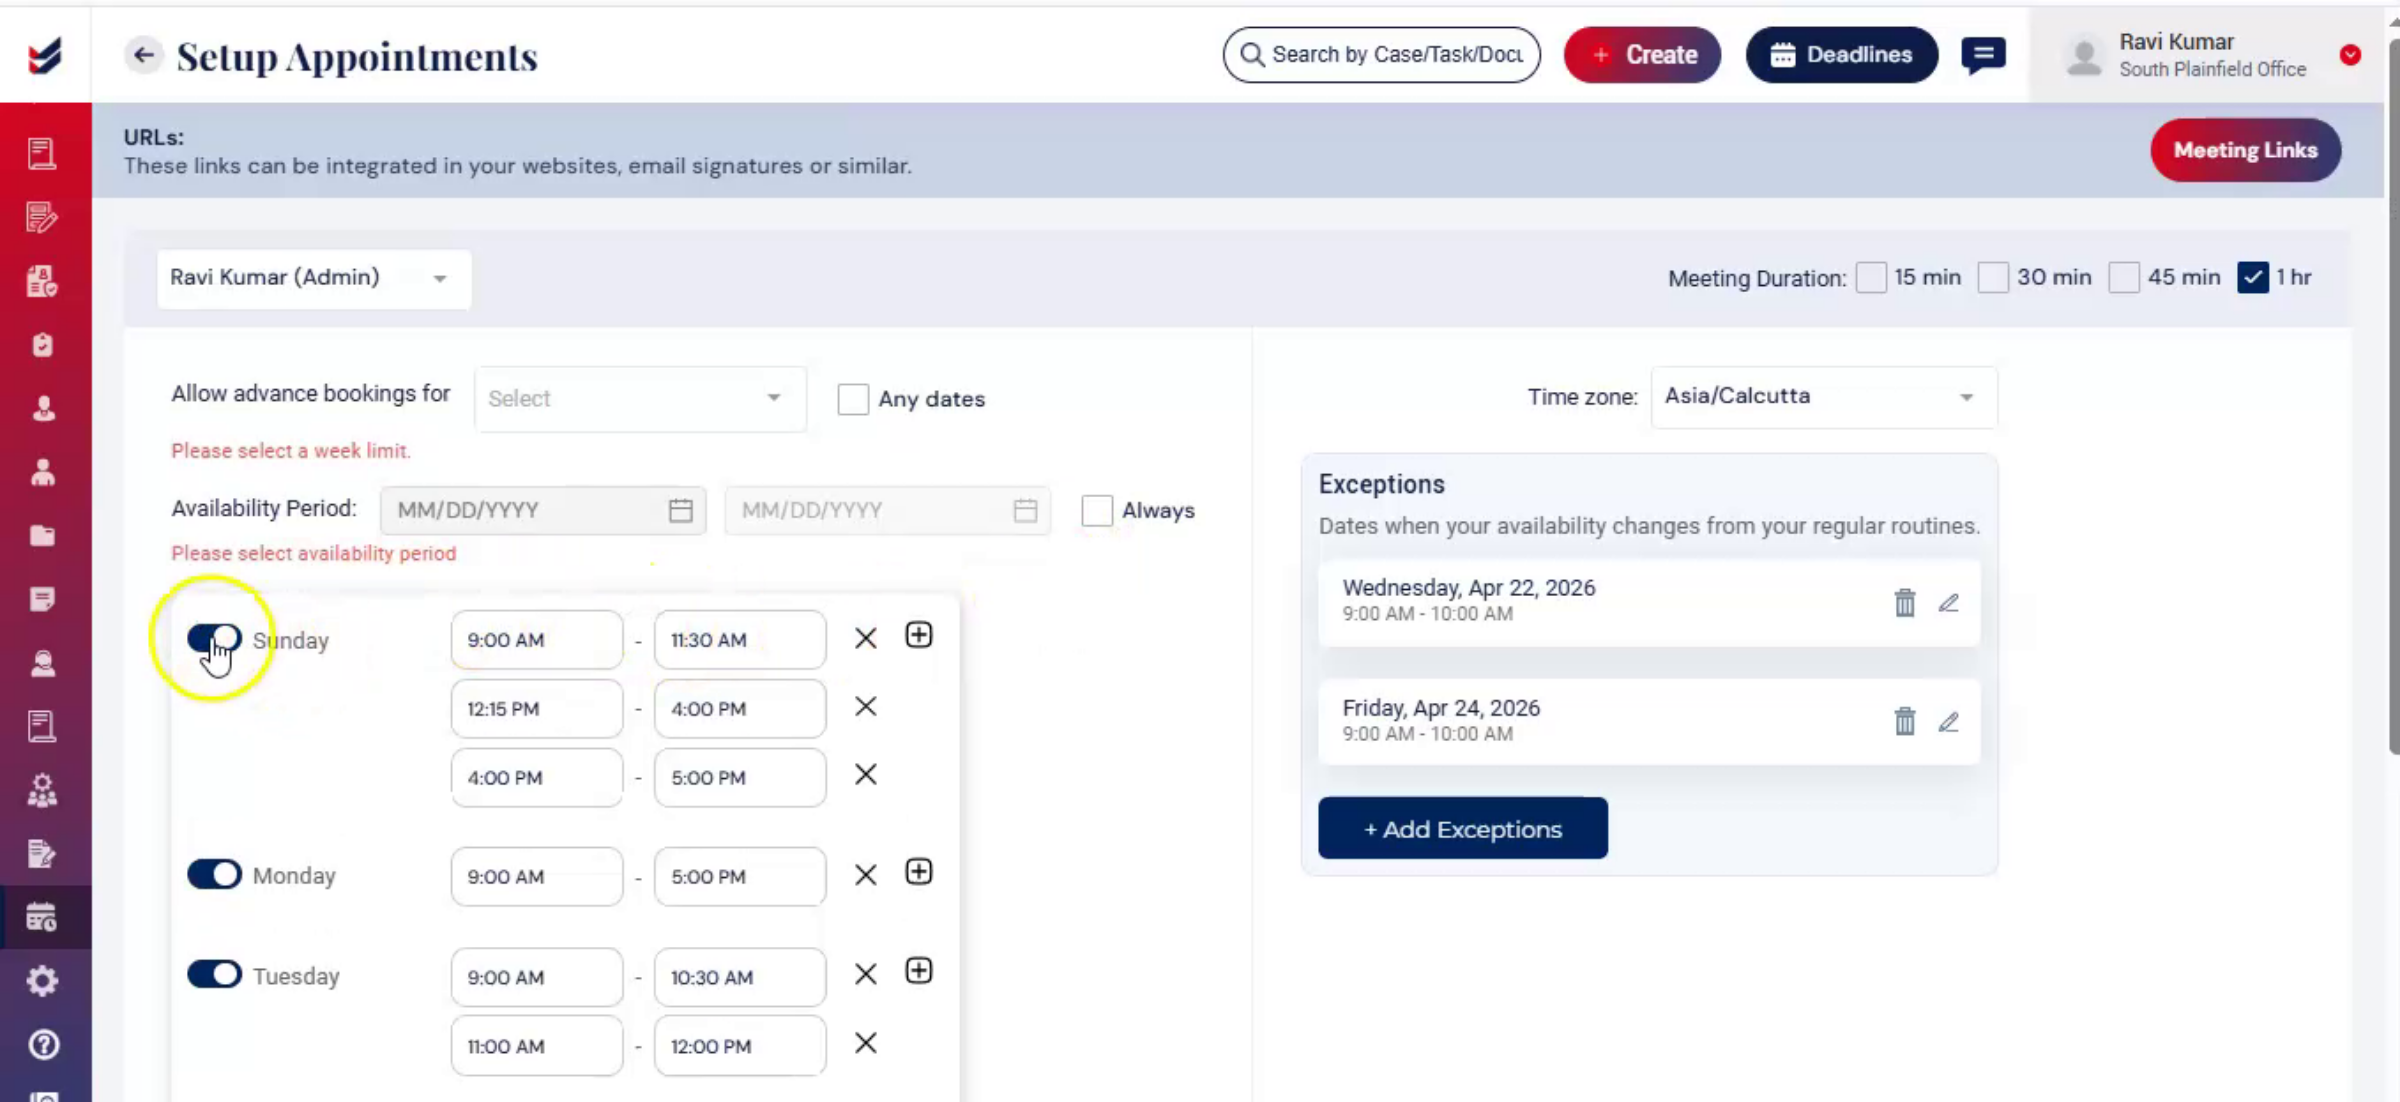
Task: Edit the Friday, Apr 24 exception
Action: tap(1948, 722)
